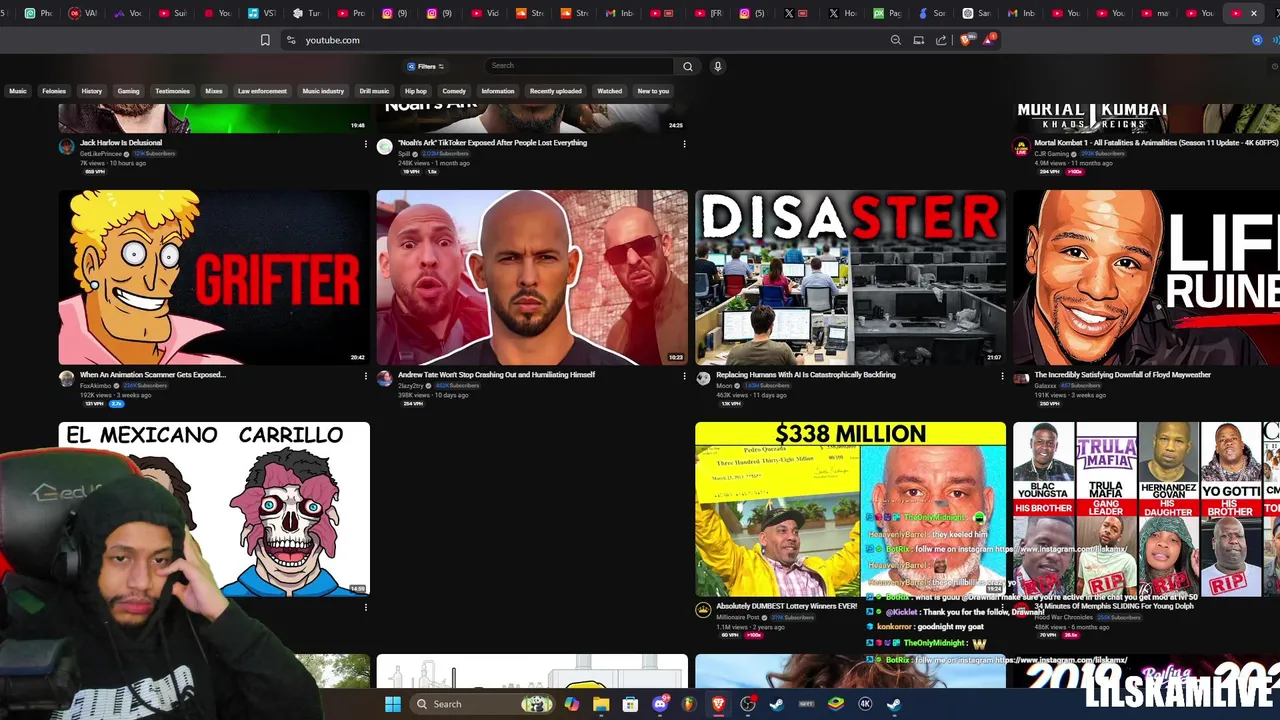Open the Filters button next to search
Viewport: 1280px width, 720px height.
pos(425,66)
